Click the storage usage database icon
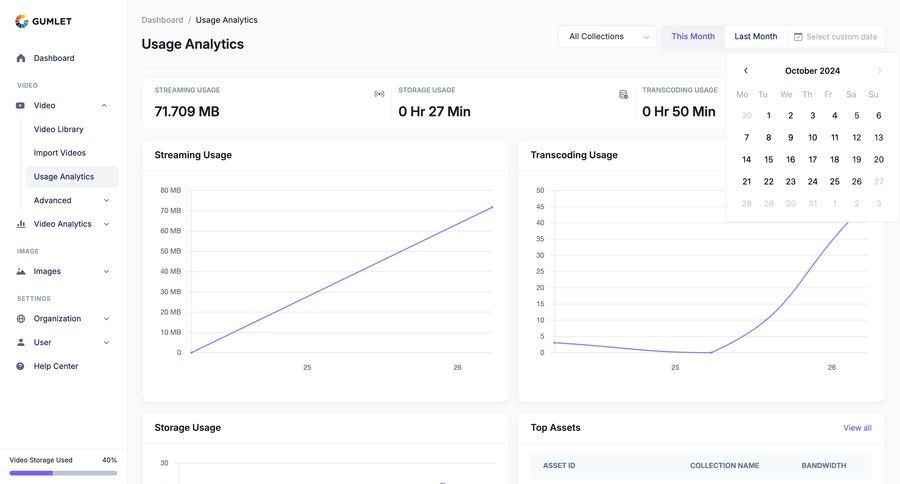 click(623, 94)
